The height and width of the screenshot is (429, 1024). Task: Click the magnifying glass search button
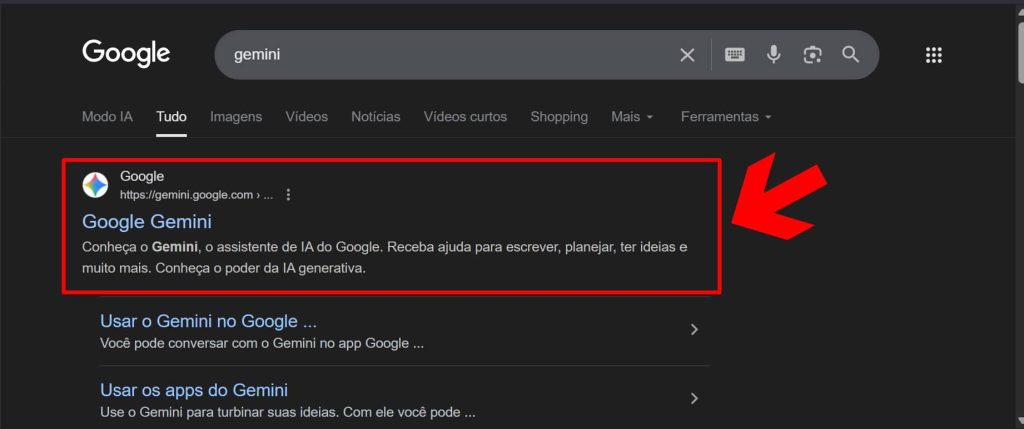click(851, 55)
